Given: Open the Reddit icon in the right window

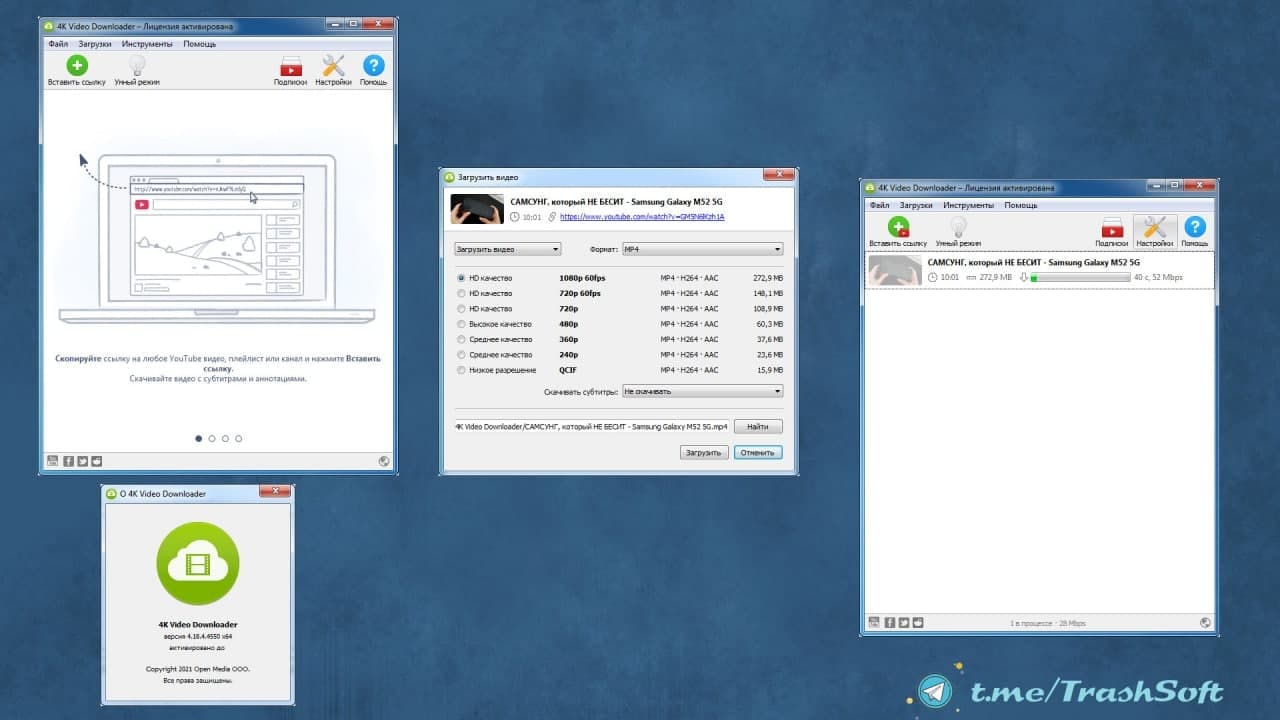Looking at the screenshot, I should [x=918, y=622].
